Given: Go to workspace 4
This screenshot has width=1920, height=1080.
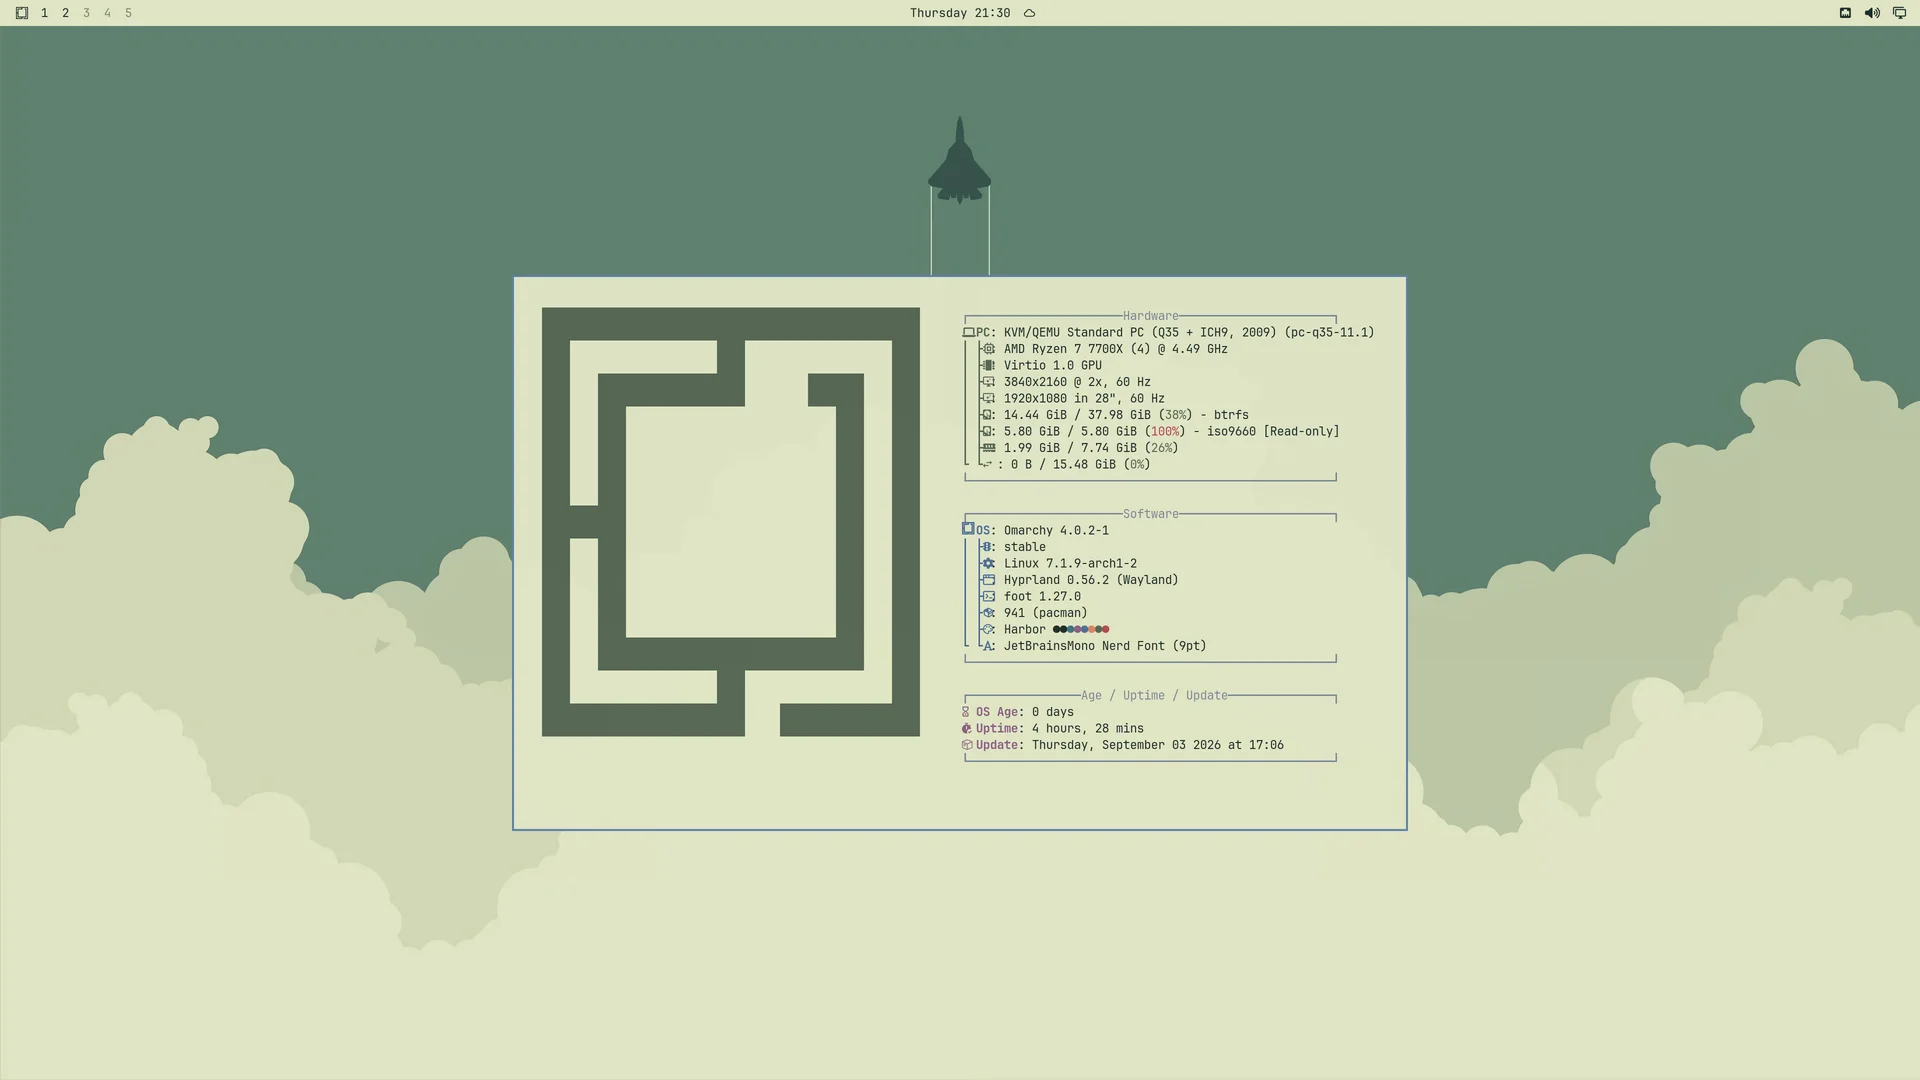Looking at the screenshot, I should click(x=107, y=13).
